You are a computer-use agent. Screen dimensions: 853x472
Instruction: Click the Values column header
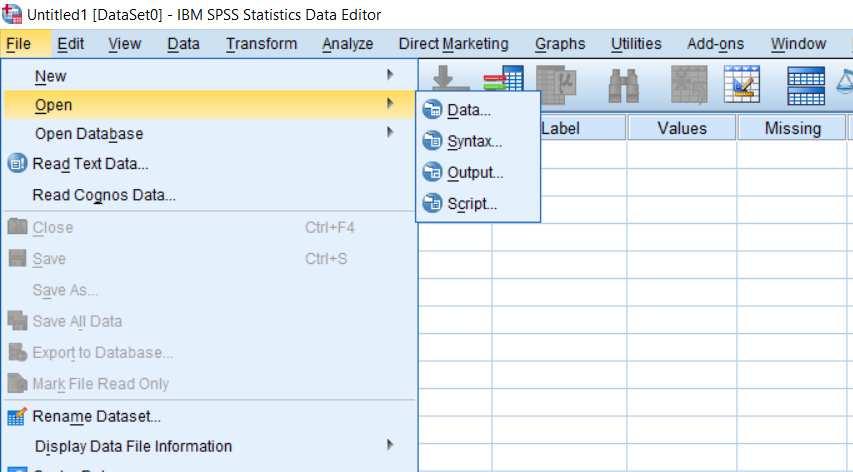pos(682,128)
